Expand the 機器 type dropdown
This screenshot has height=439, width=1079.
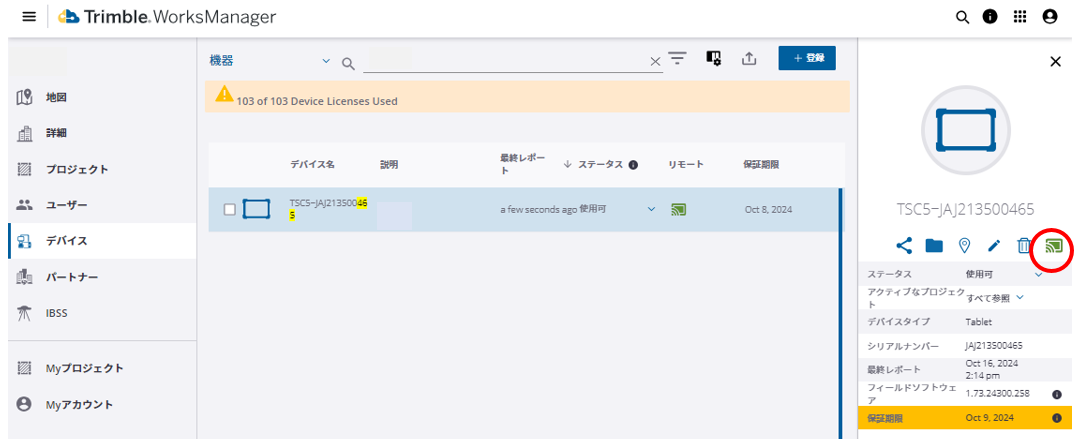click(325, 62)
